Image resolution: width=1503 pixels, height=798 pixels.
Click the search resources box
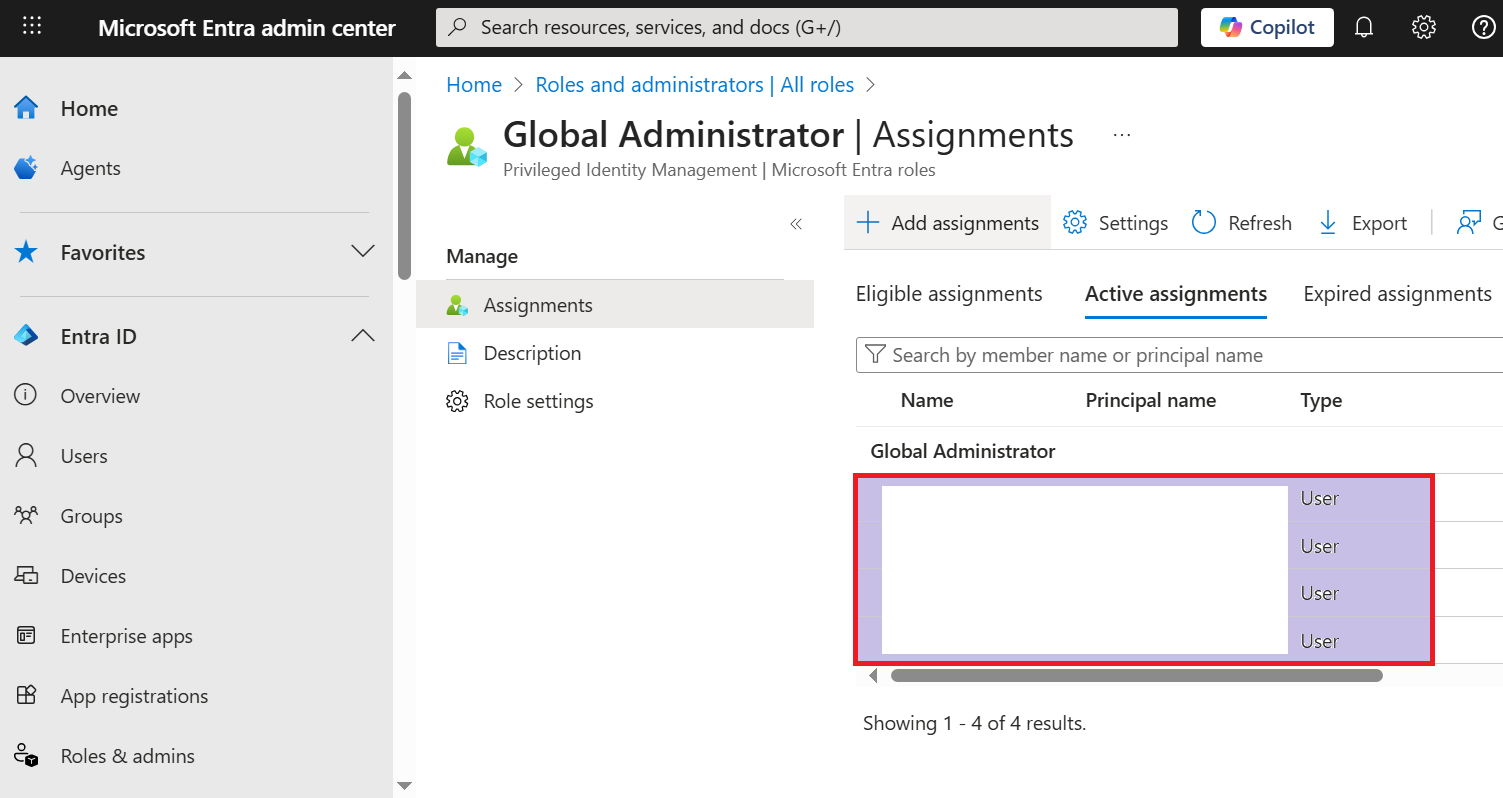coord(806,27)
